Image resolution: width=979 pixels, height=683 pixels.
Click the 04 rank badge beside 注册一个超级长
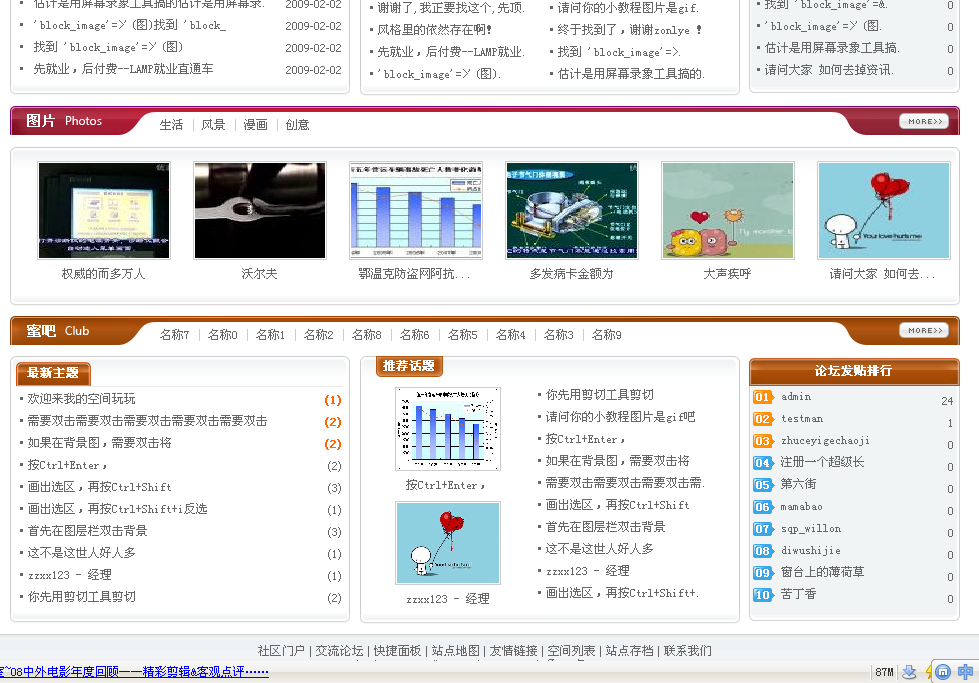click(x=762, y=463)
